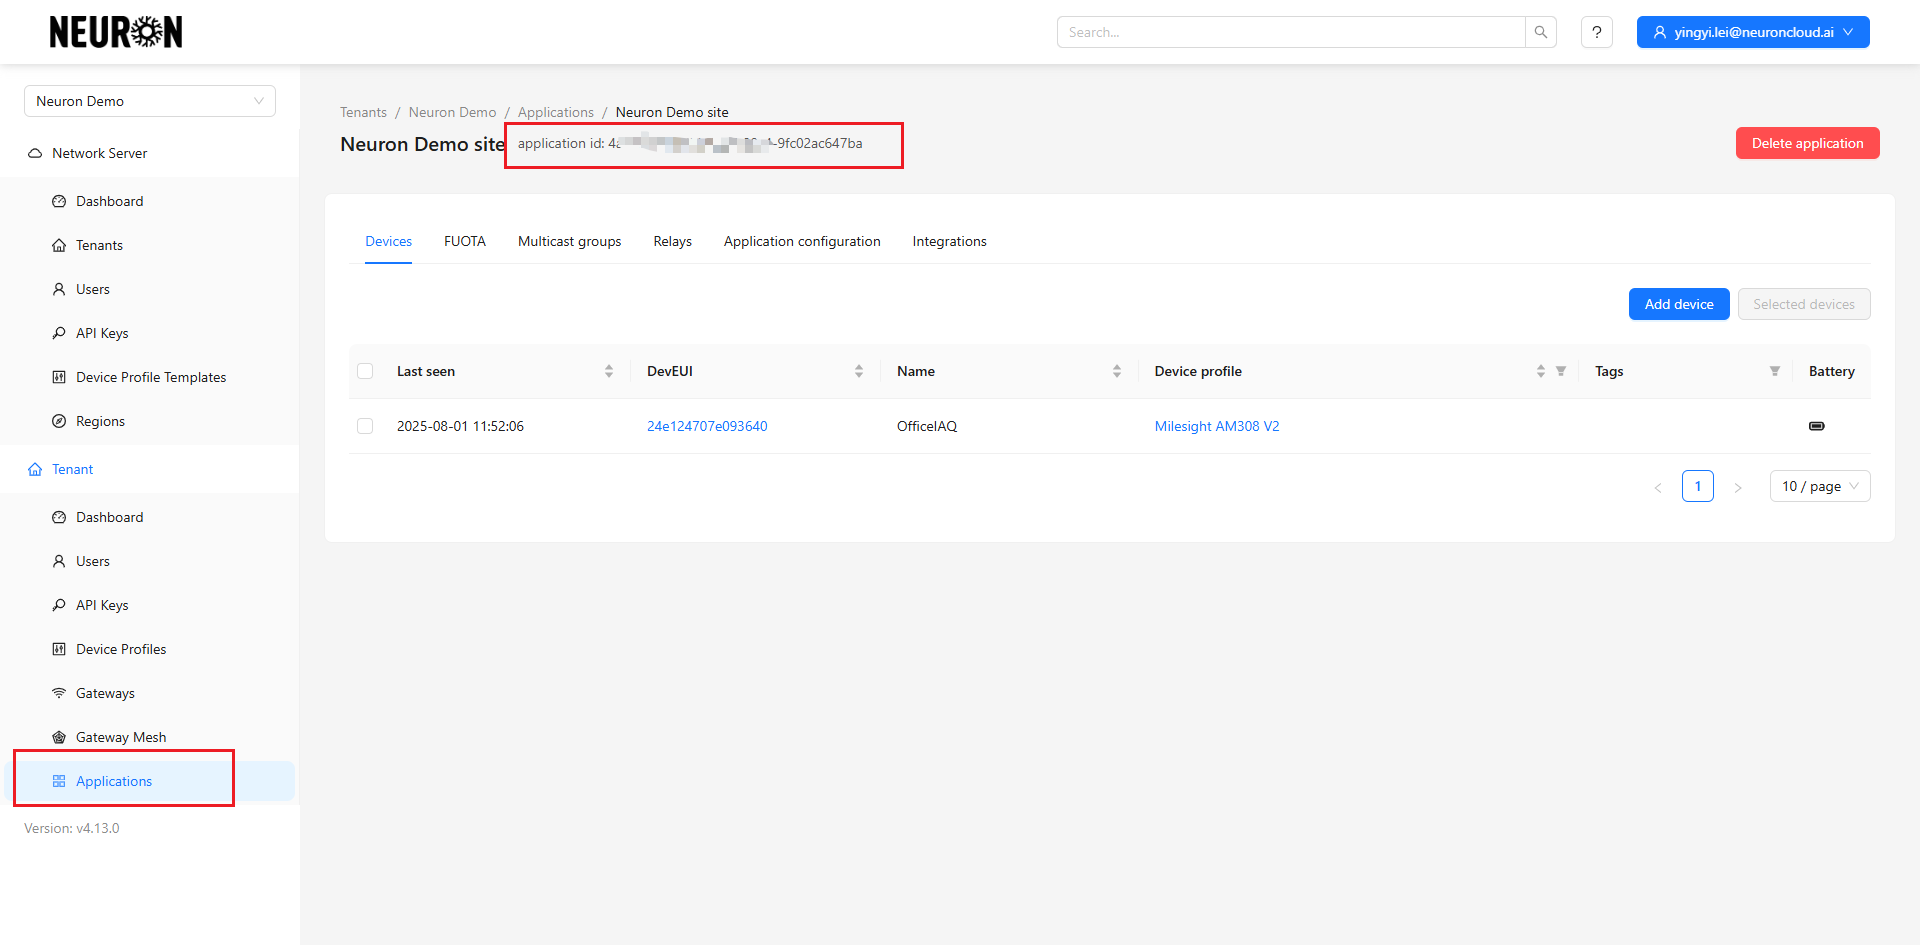Image resolution: width=1920 pixels, height=945 pixels.
Task: Click the search magnifier icon
Action: 1540,32
